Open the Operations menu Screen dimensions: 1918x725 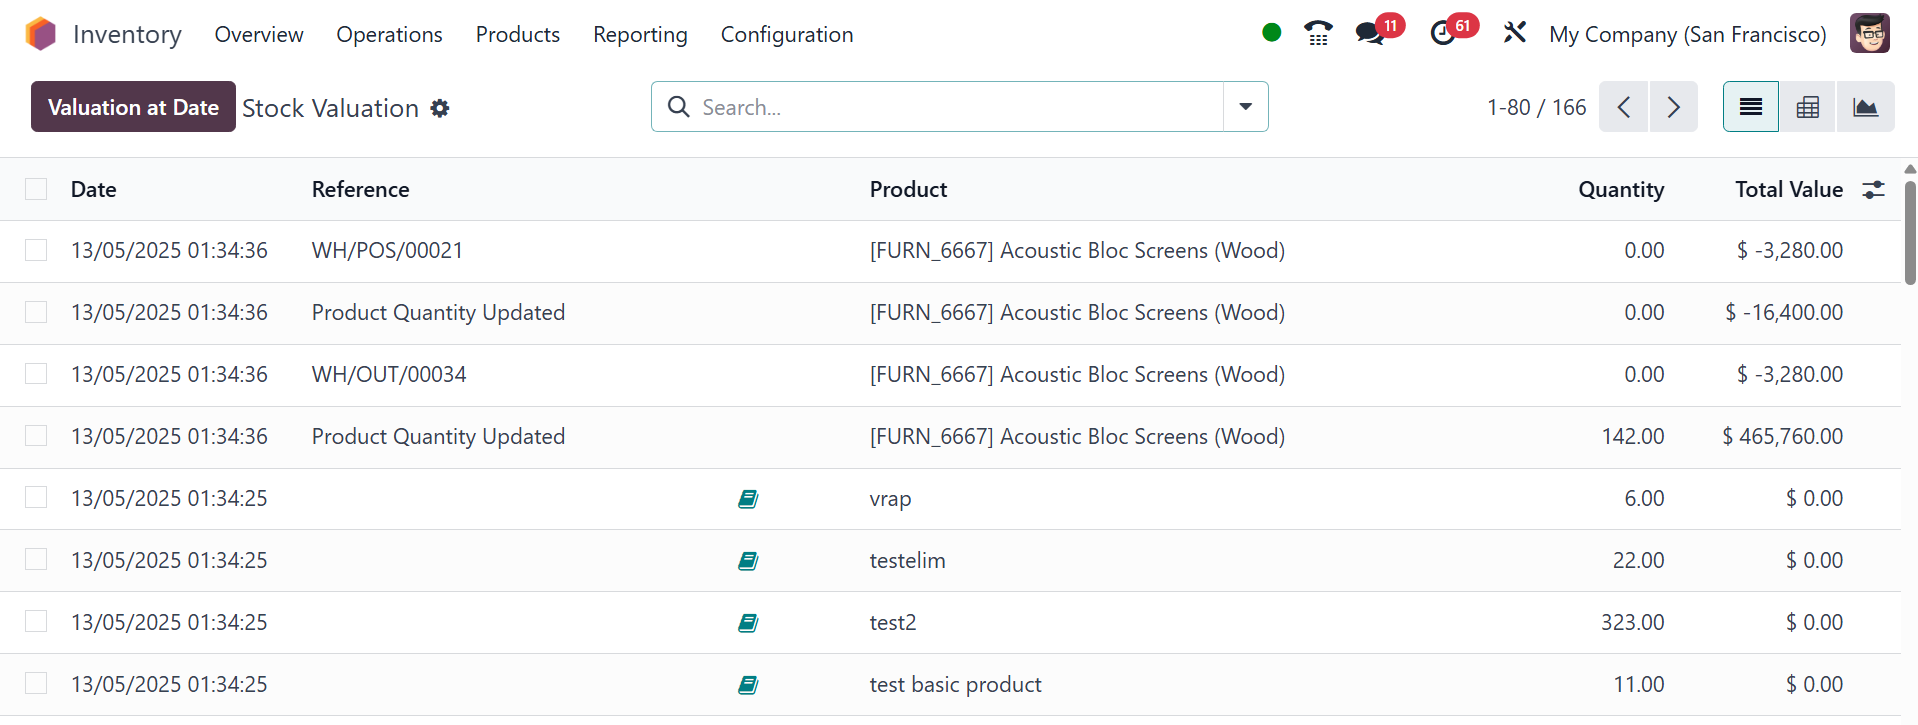point(389,34)
